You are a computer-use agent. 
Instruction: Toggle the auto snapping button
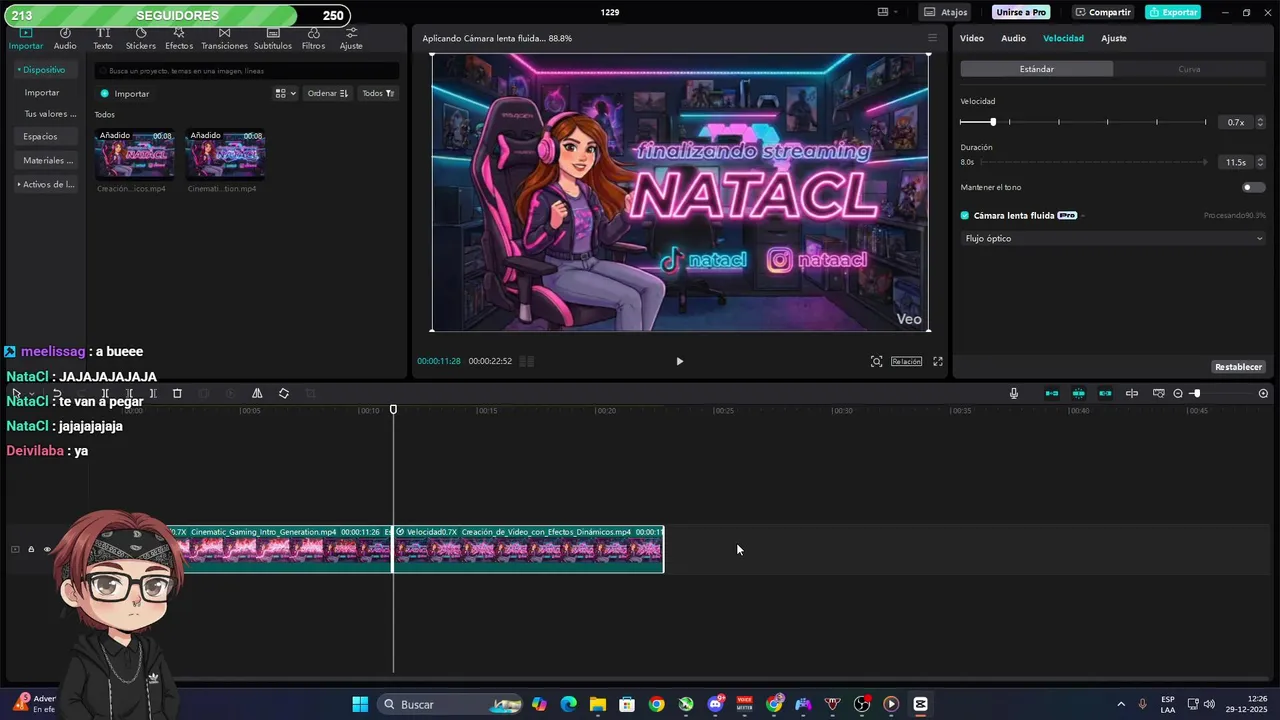[1079, 394]
